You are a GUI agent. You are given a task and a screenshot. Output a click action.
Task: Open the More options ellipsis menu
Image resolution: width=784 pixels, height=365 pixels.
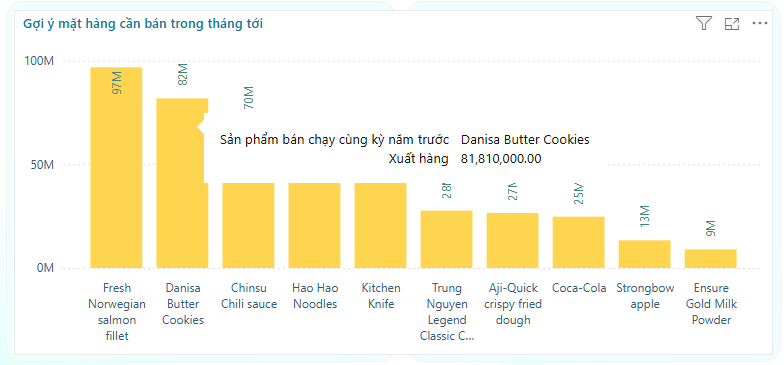[760, 24]
